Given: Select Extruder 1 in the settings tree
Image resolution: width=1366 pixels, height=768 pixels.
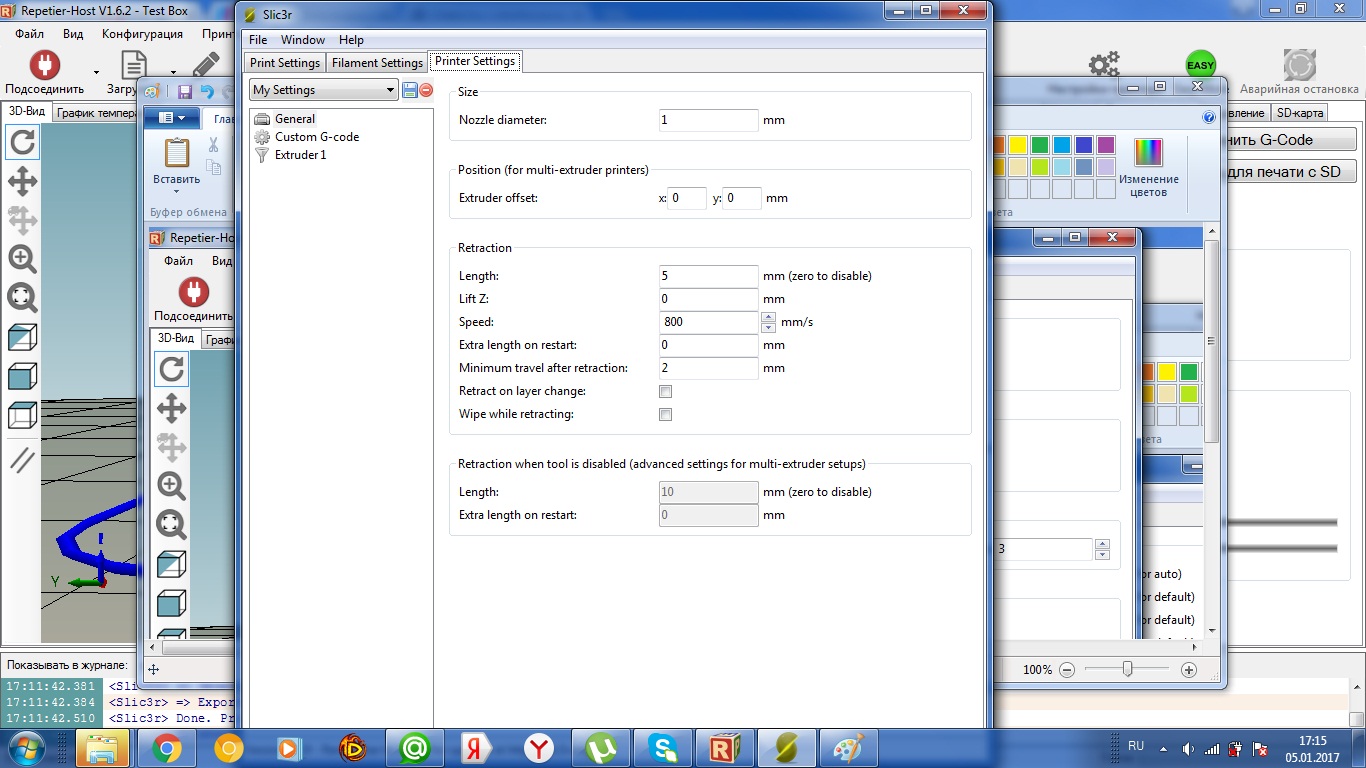Looking at the screenshot, I should (x=300, y=155).
